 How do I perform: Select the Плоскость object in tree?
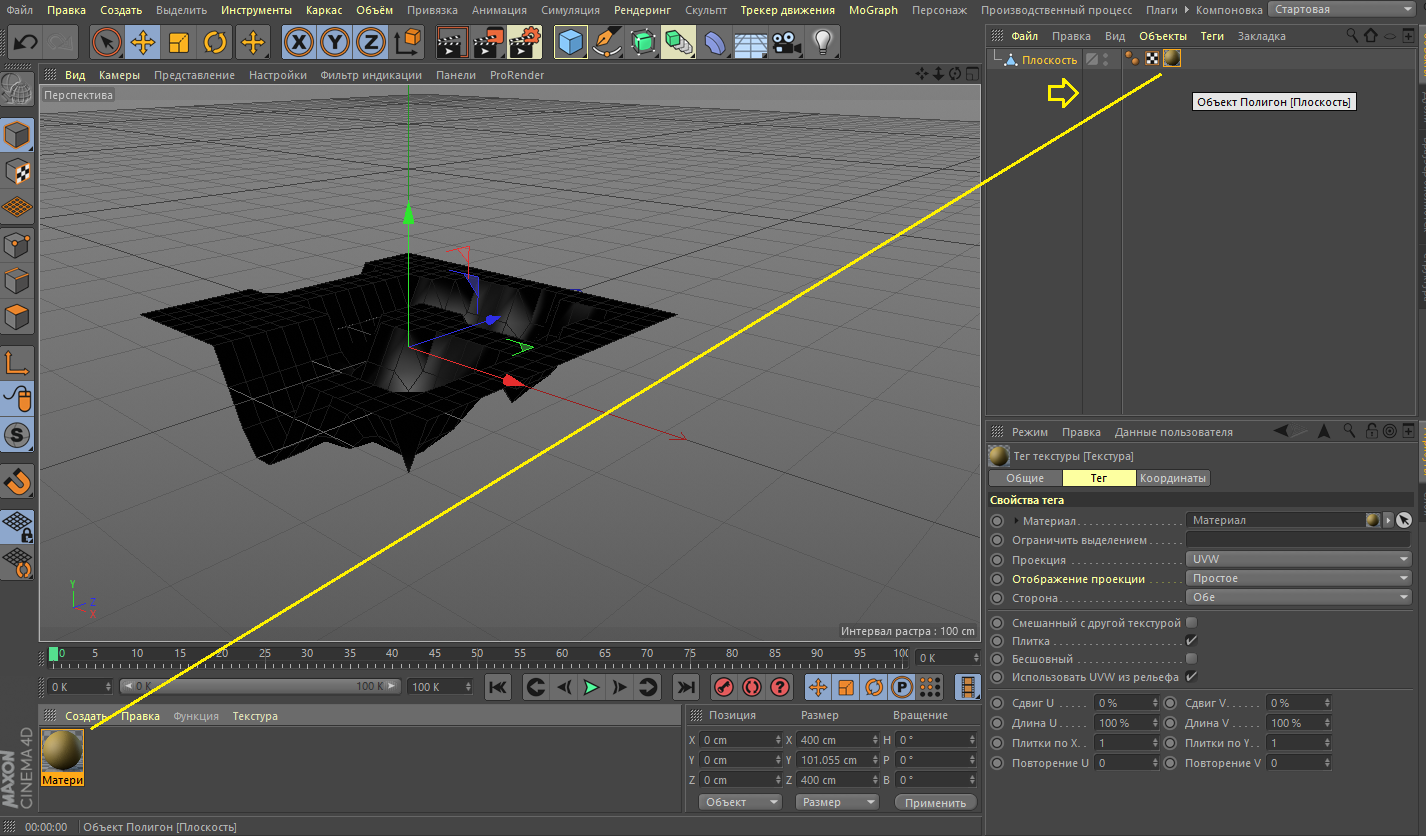[1049, 60]
